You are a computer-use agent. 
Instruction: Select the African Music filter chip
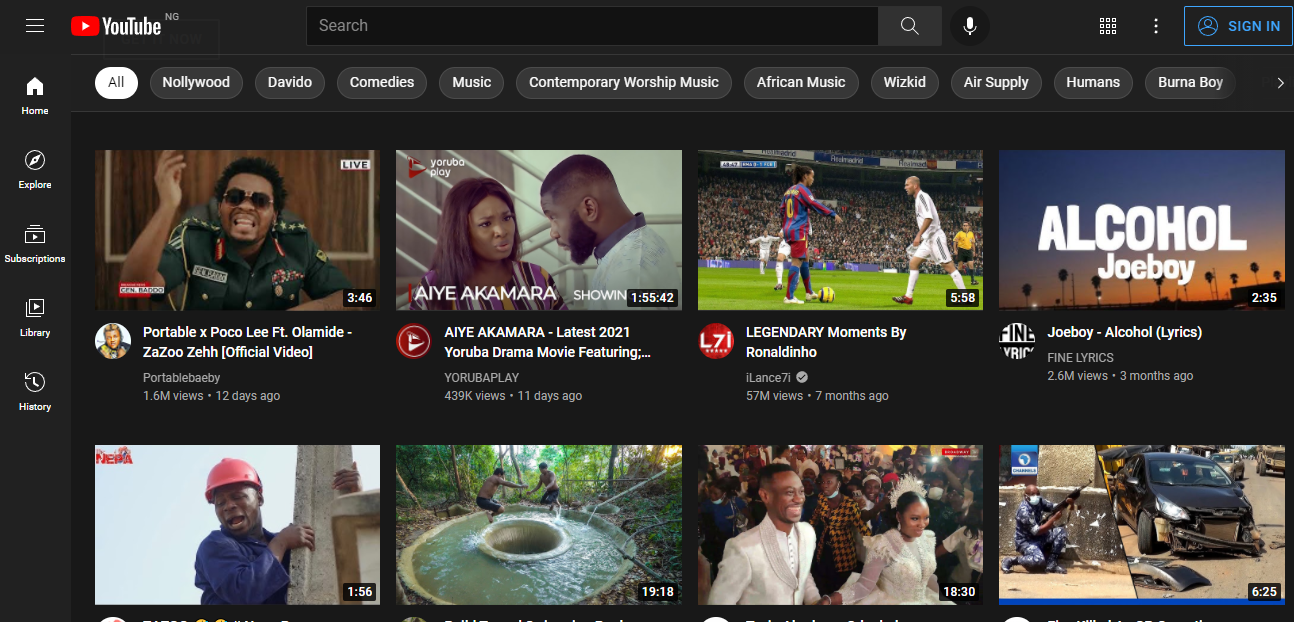(801, 82)
